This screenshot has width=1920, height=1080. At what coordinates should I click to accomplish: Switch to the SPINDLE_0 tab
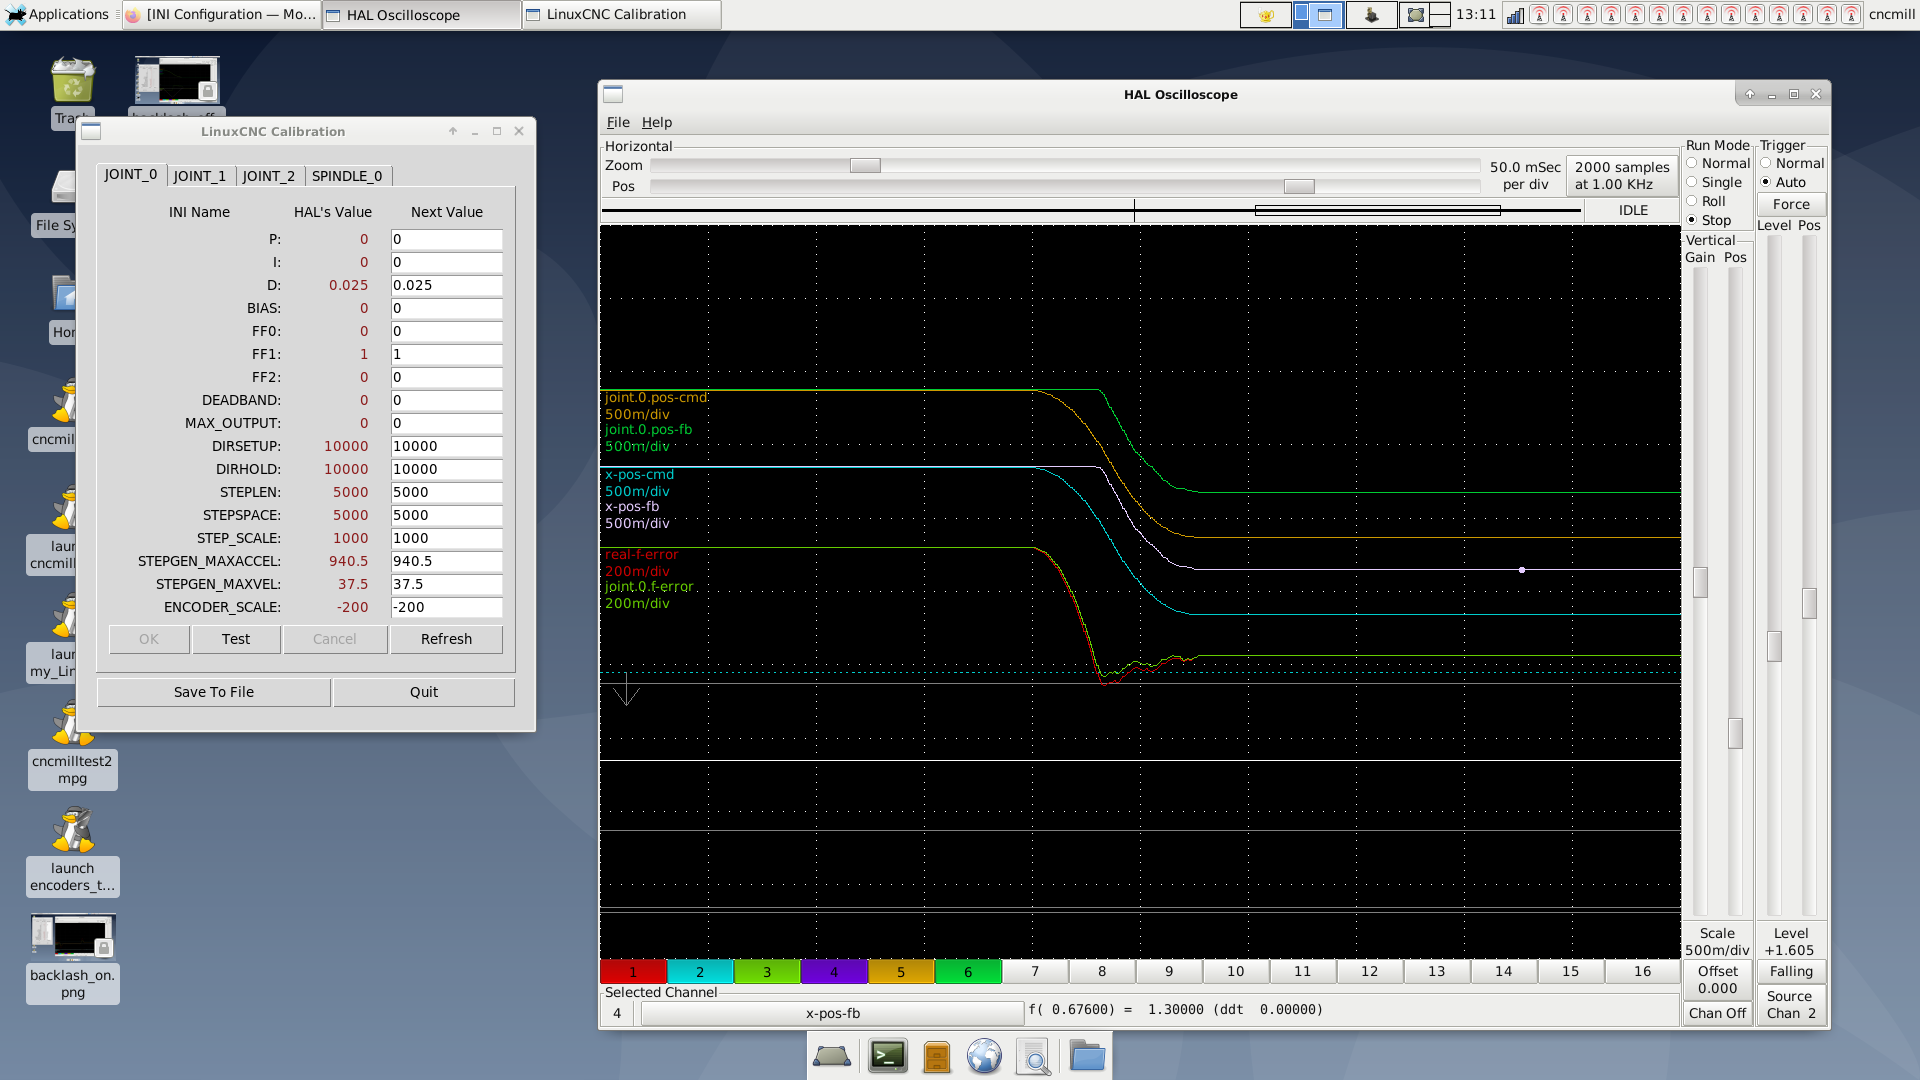pyautogui.click(x=347, y=176)
